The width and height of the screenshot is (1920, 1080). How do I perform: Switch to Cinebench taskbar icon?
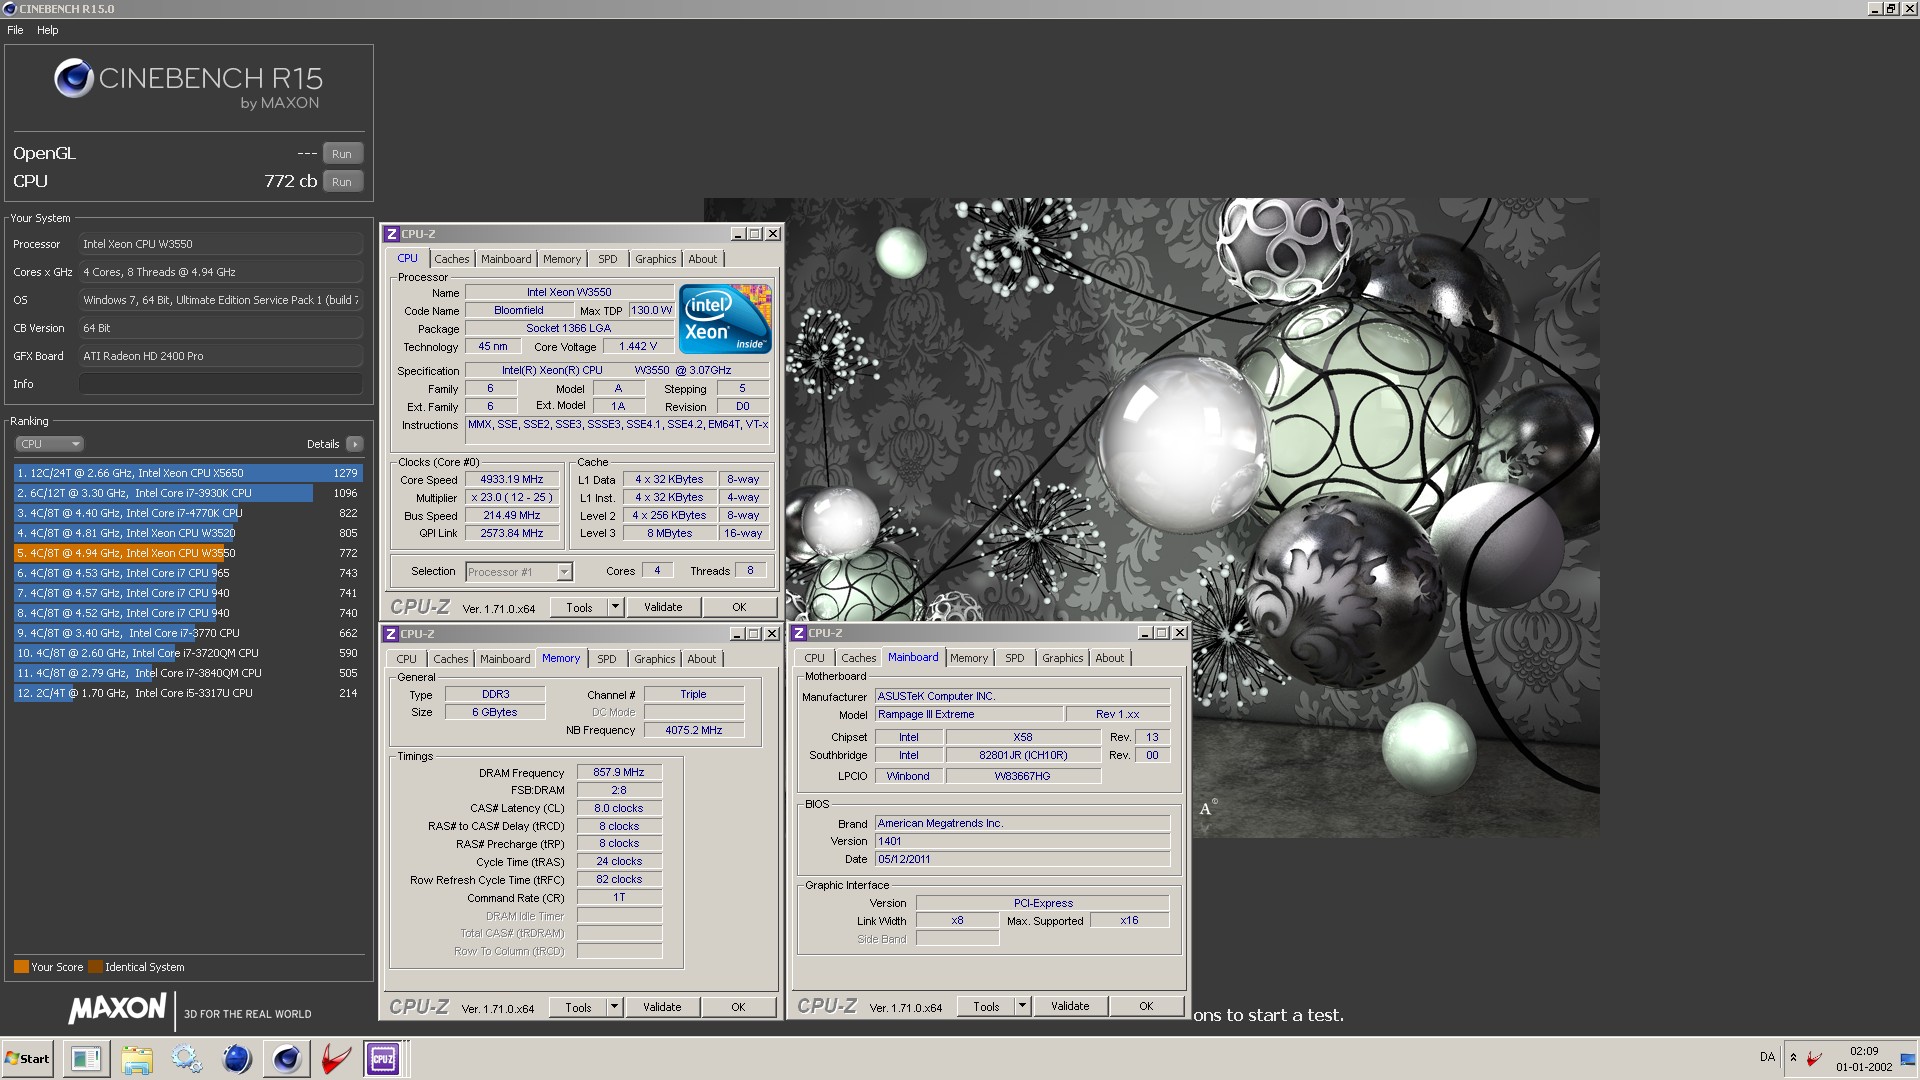coord(287,1058)
